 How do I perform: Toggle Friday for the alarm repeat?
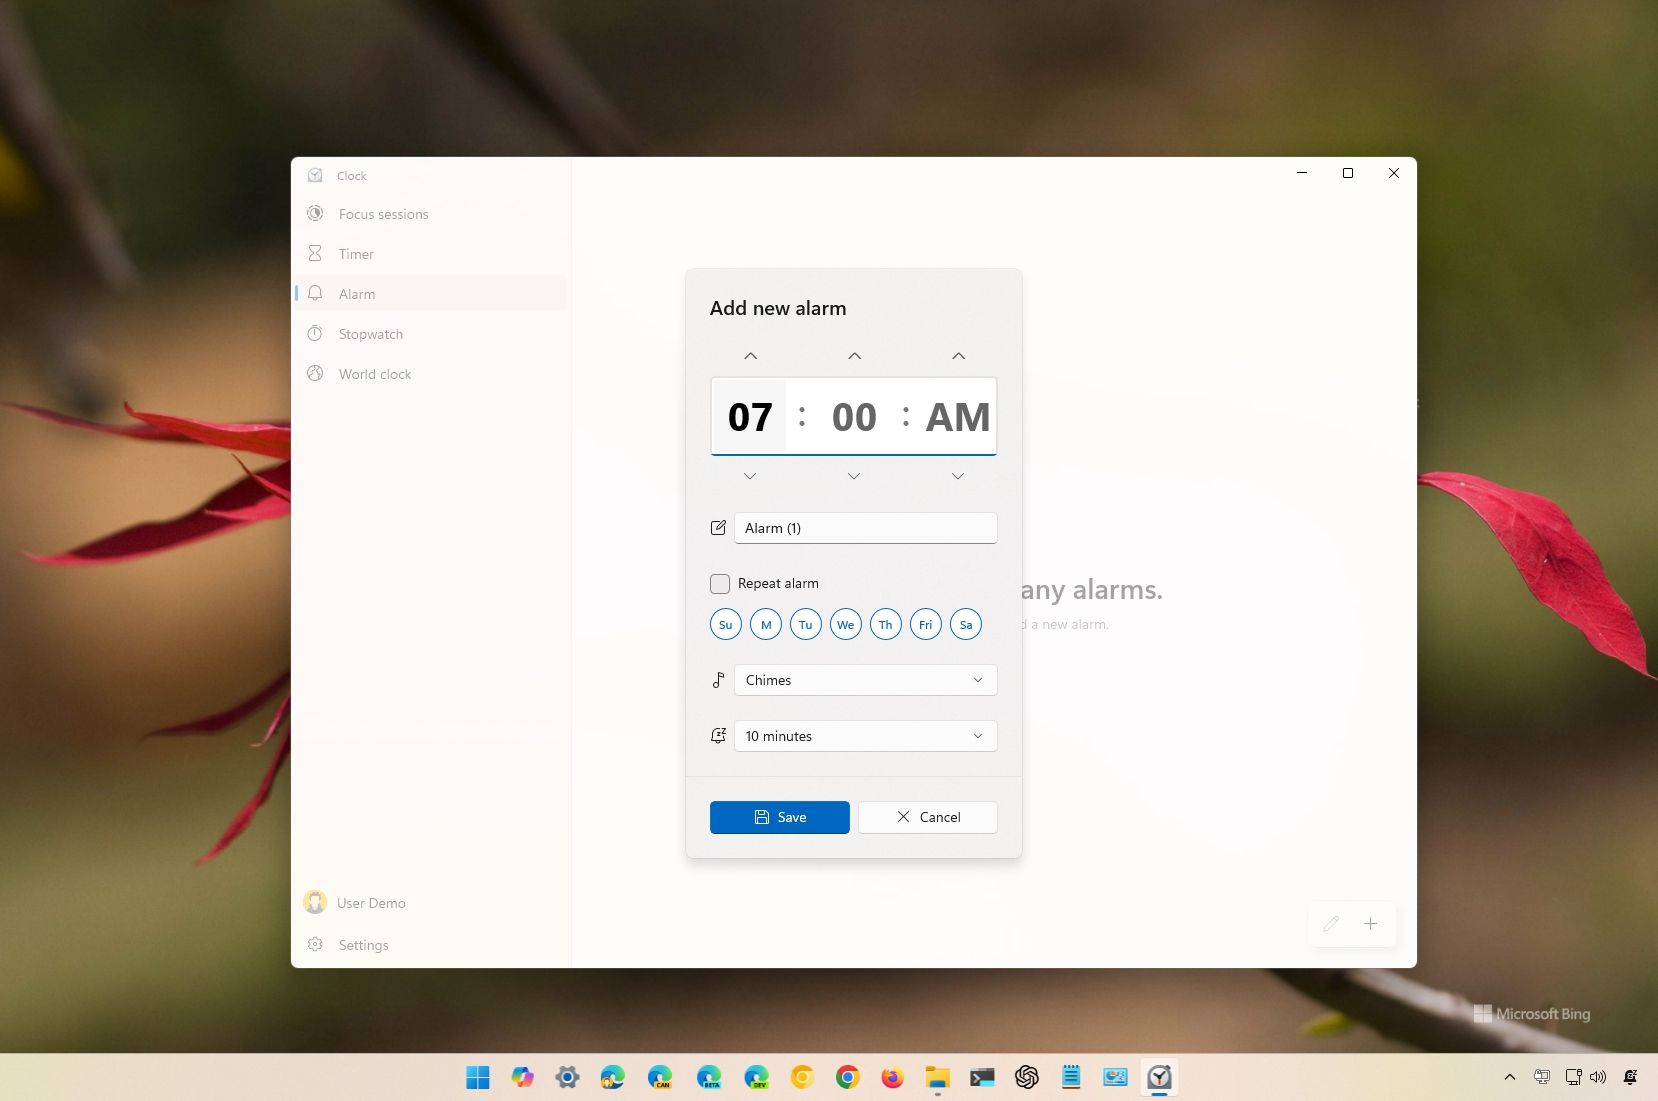[x=925, y=624]
